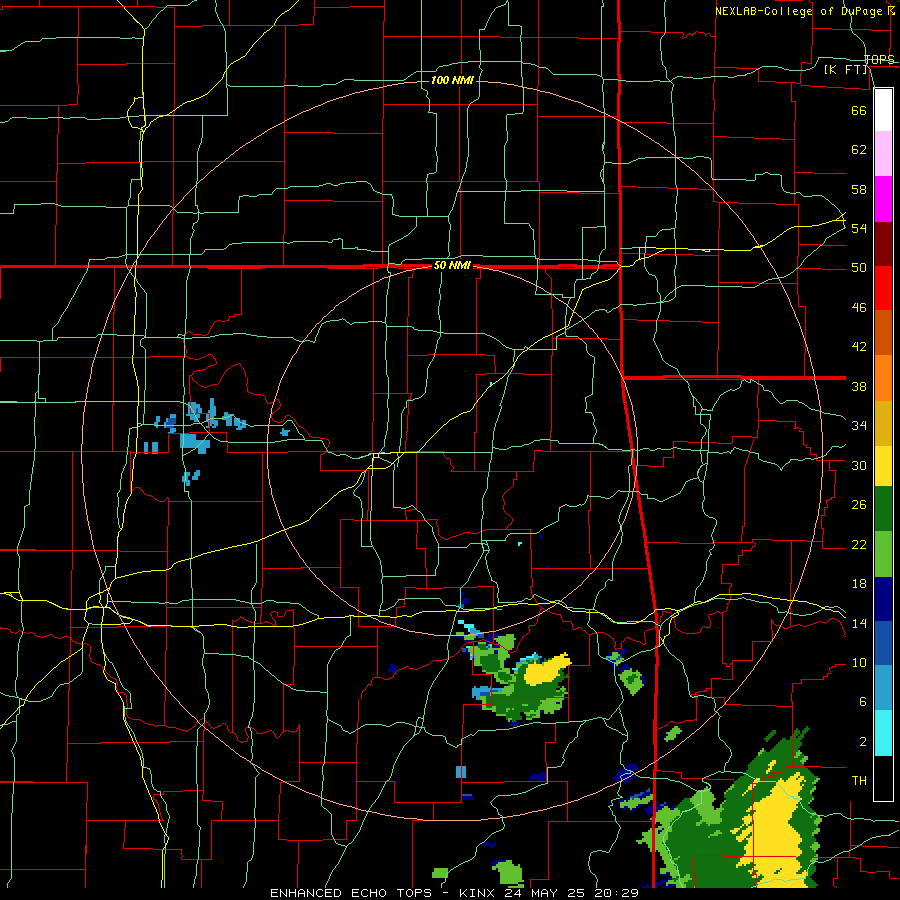
Task: Click the KINX radar site identifier
Action: 479,893
